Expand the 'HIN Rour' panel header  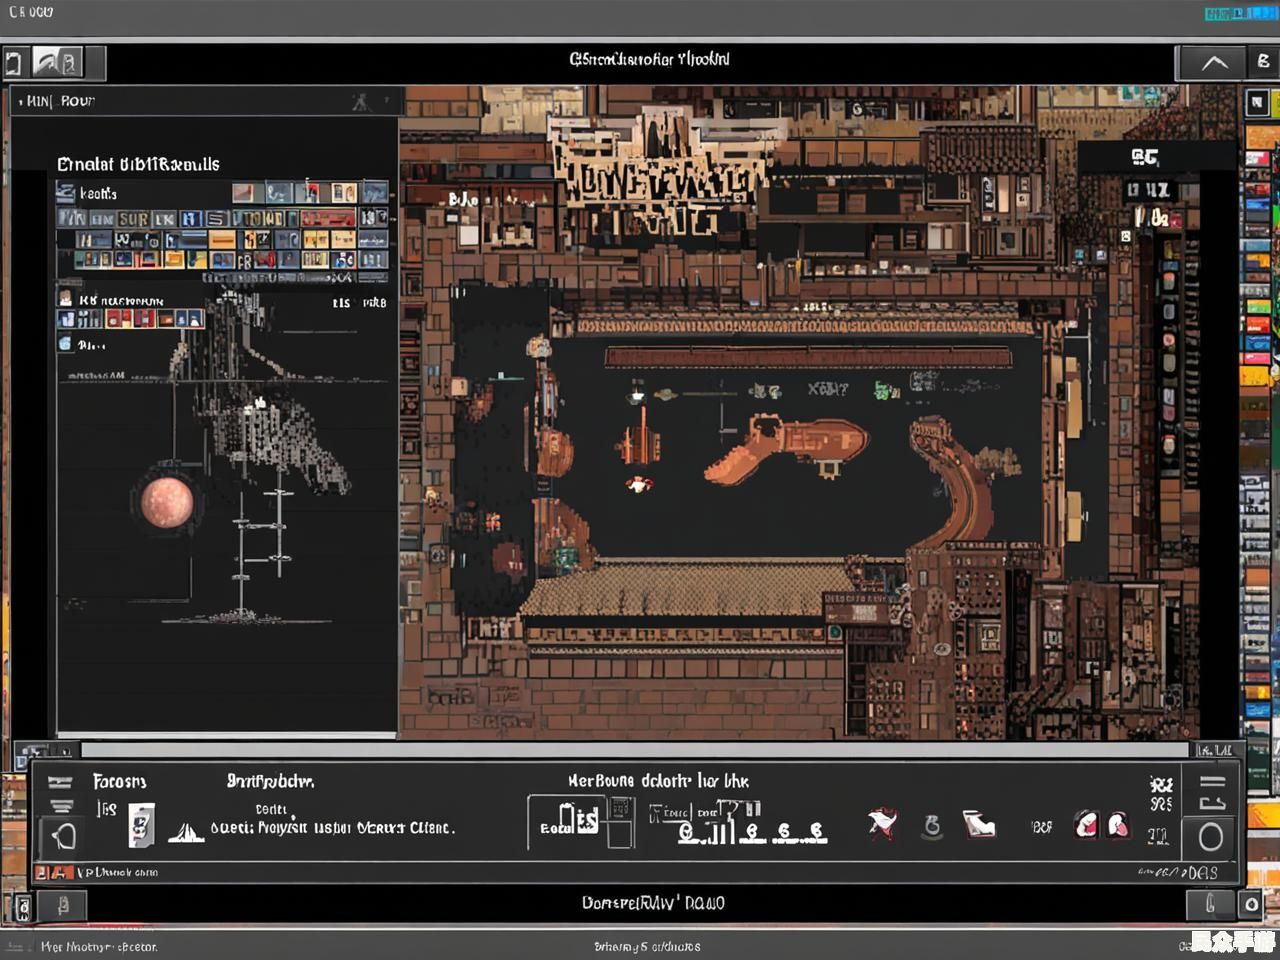(60, 101)
